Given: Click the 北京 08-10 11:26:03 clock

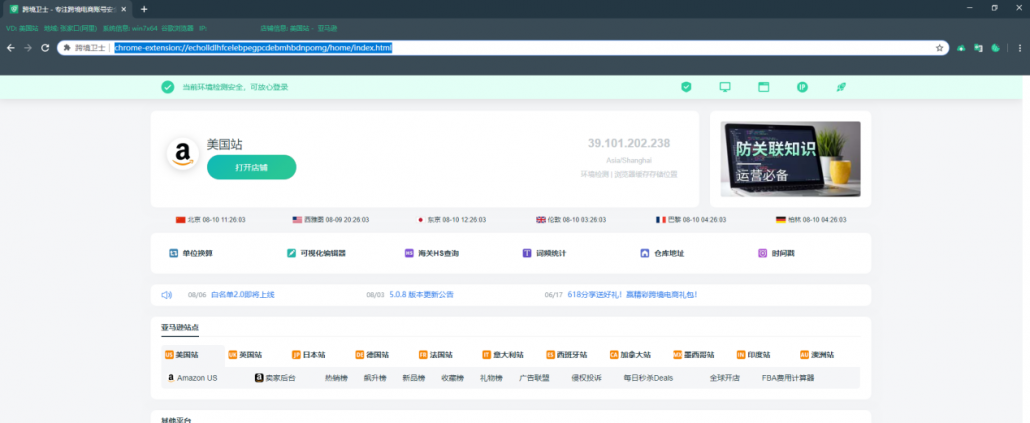Looking at the screenshot, I should [x=211, y=220].
